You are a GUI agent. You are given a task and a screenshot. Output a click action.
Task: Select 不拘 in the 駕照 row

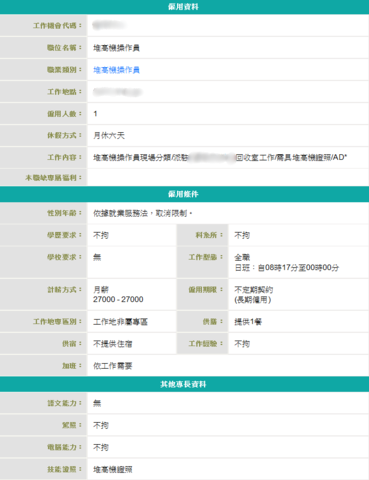(101, 426)
